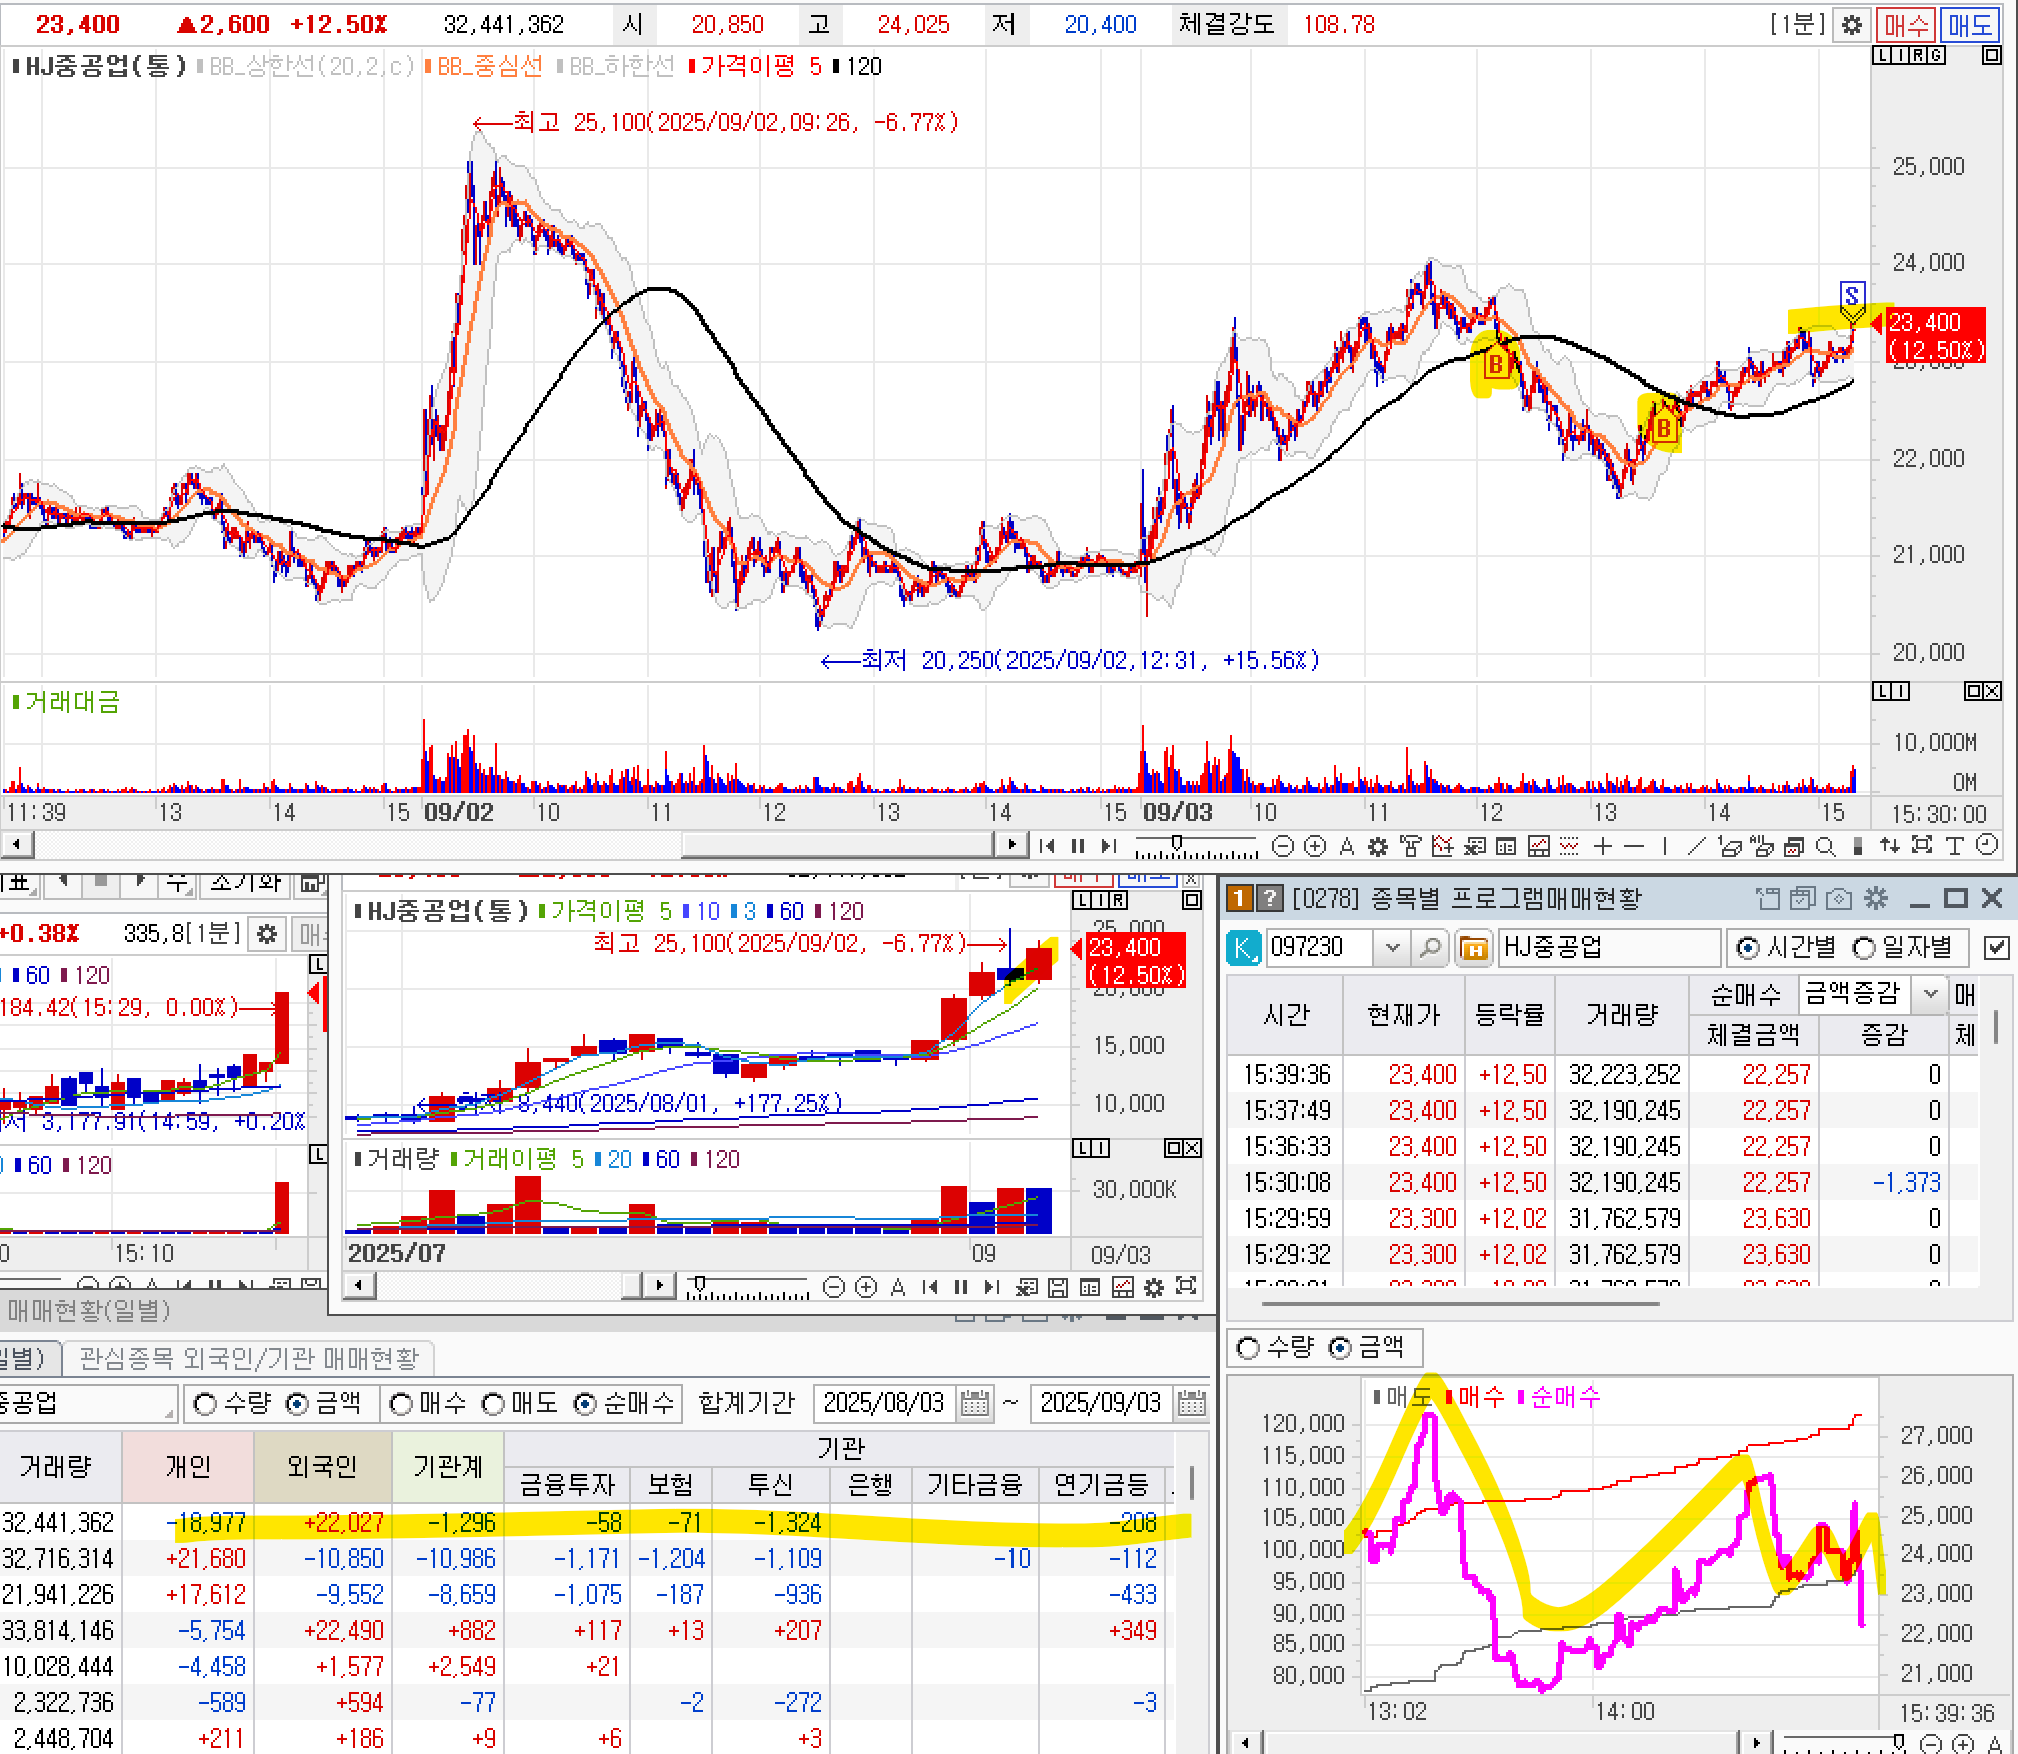This screenshot has height=1754, width=2018.
Task: Select the text T tool in the chart toolbar
Action: click(x=1954, y=846)
